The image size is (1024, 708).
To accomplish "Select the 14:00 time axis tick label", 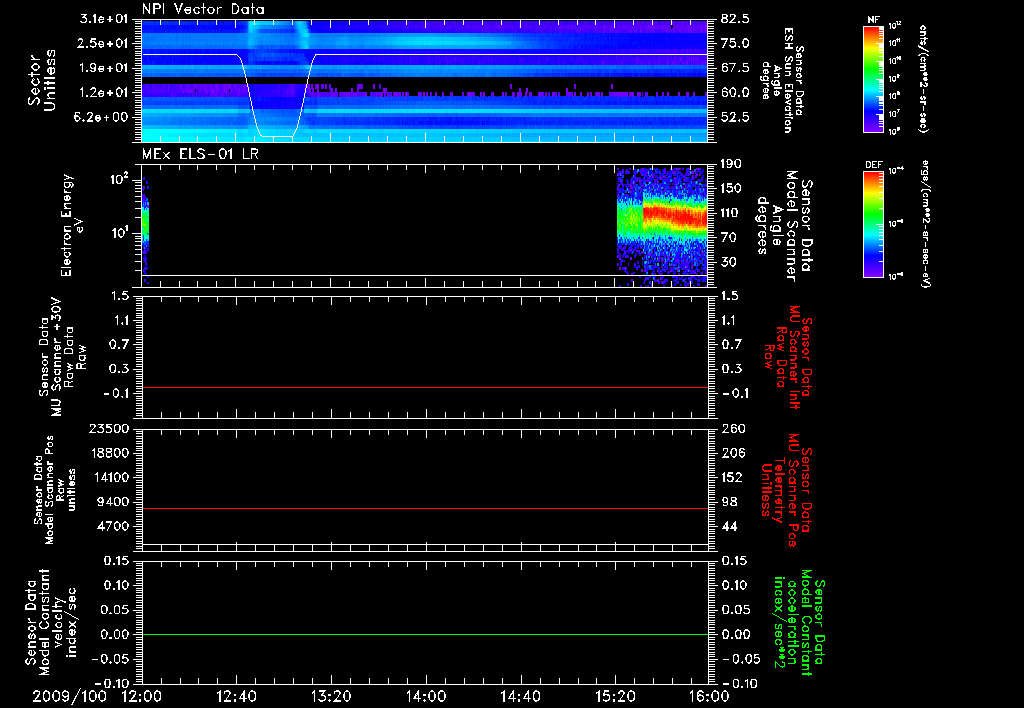I will pos(425,696).
